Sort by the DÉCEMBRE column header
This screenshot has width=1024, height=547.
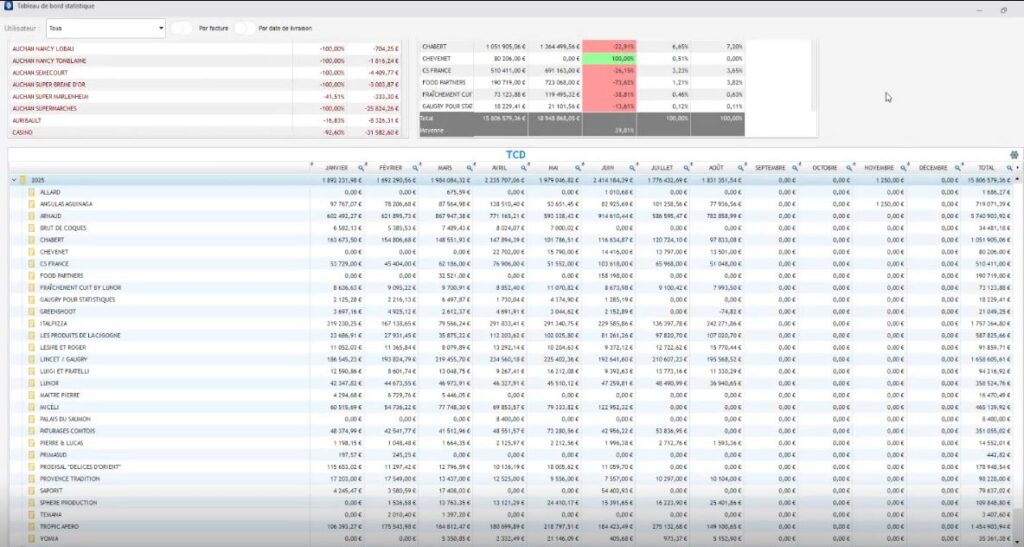(x=933, y=168)
